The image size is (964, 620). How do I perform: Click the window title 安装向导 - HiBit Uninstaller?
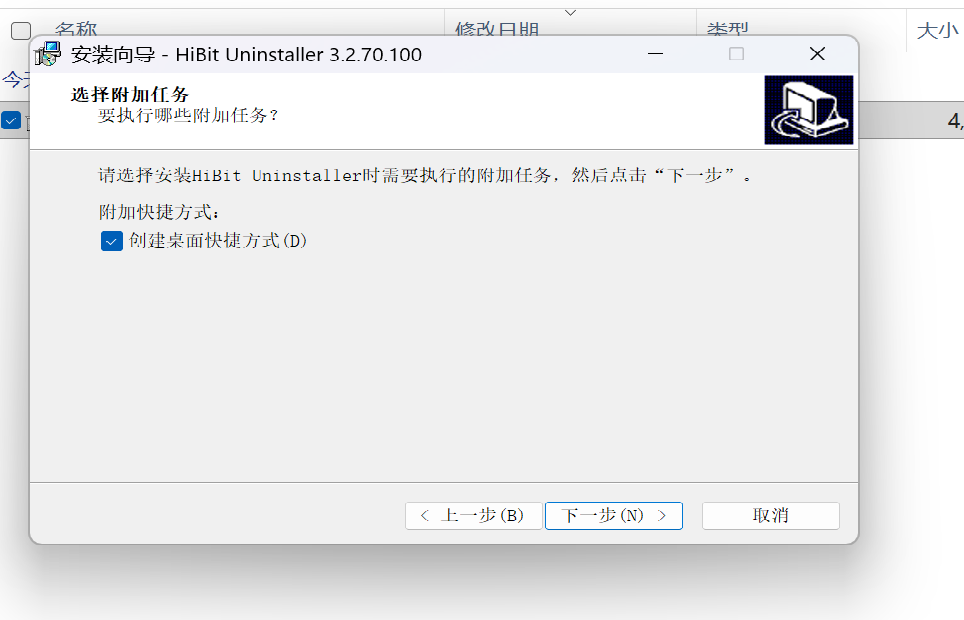(x=246, y=55)
